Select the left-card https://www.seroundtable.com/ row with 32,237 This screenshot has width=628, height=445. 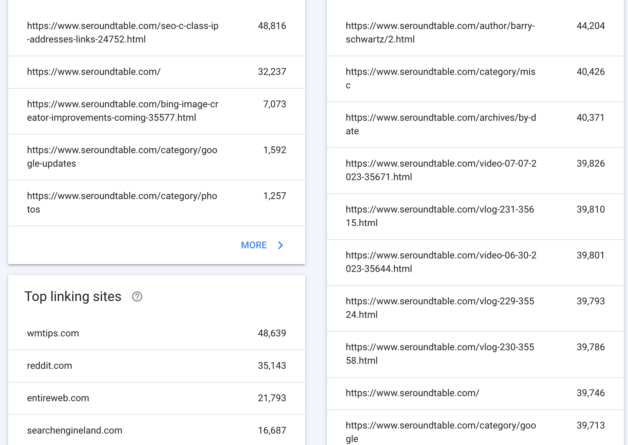(157, 72)
